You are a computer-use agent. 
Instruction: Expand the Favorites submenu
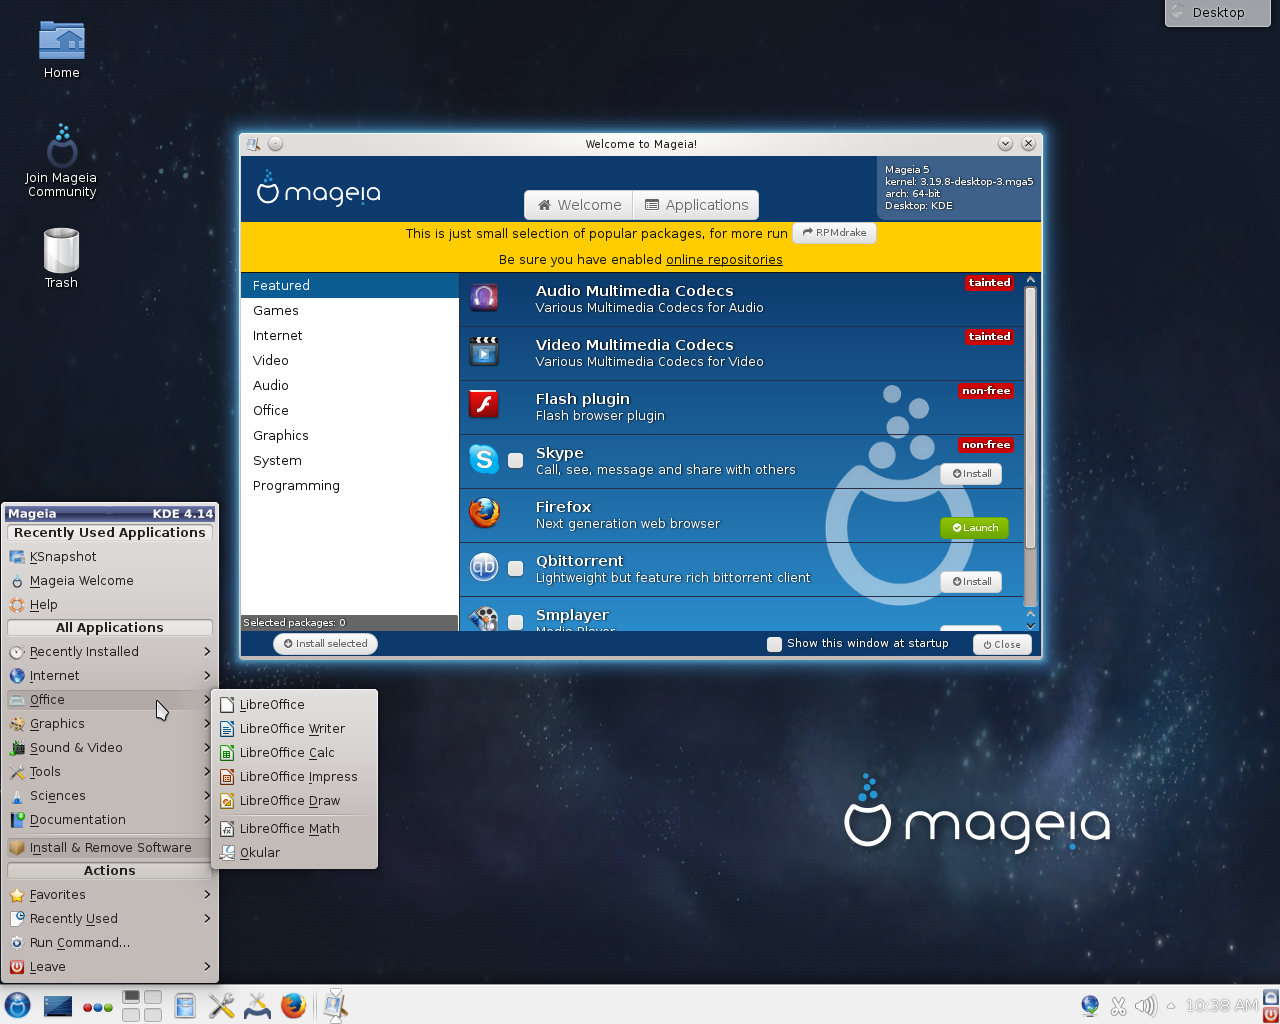[110, 895]
